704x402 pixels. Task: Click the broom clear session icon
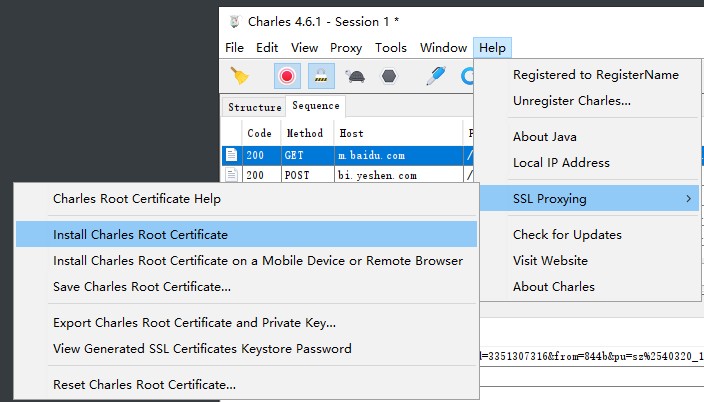coord(239,76)
